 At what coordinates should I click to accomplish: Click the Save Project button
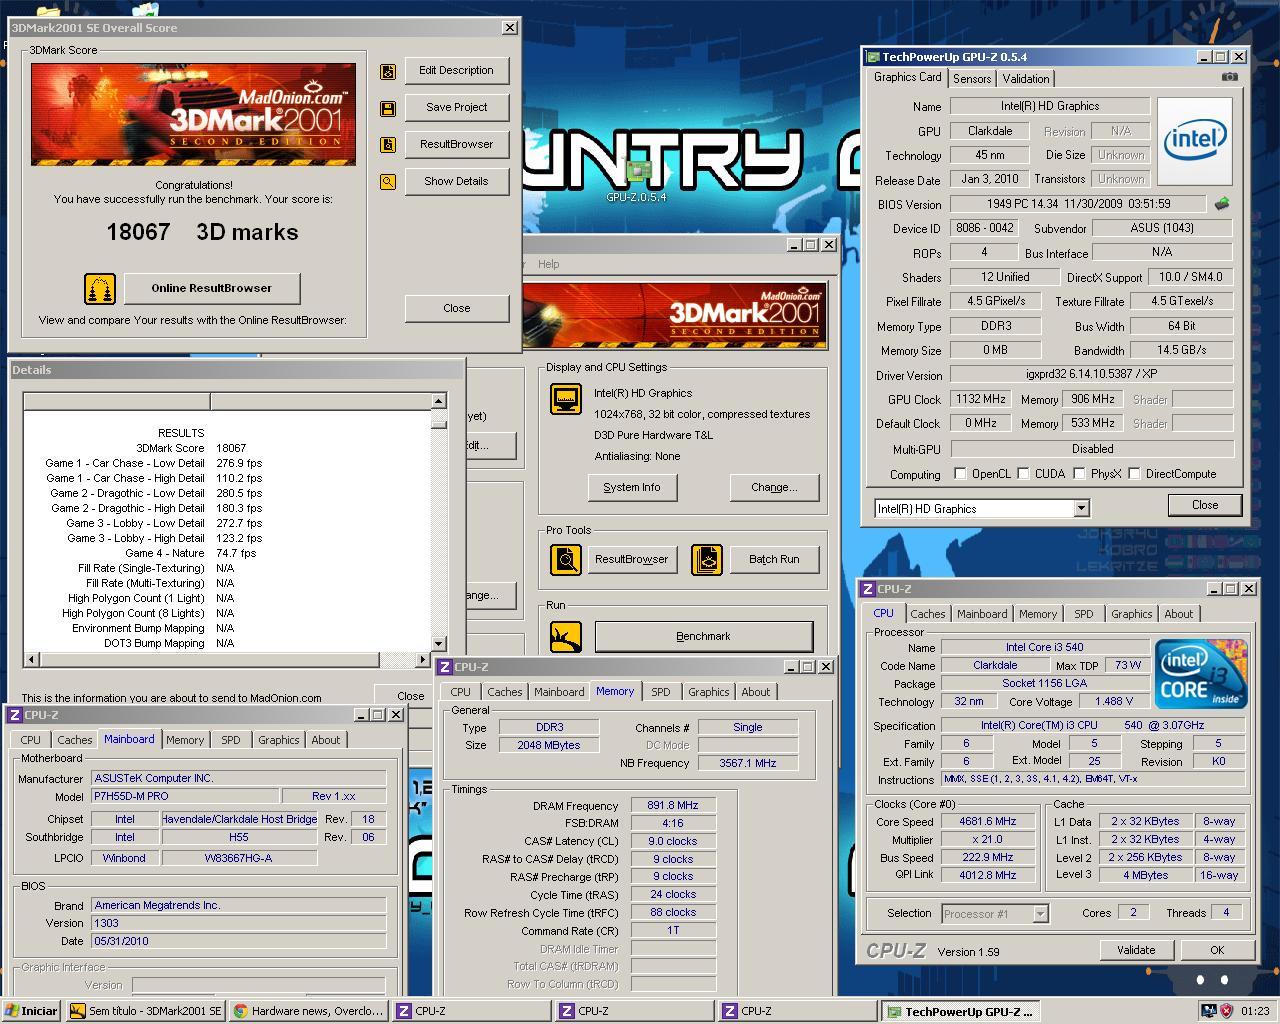point(456,108)
